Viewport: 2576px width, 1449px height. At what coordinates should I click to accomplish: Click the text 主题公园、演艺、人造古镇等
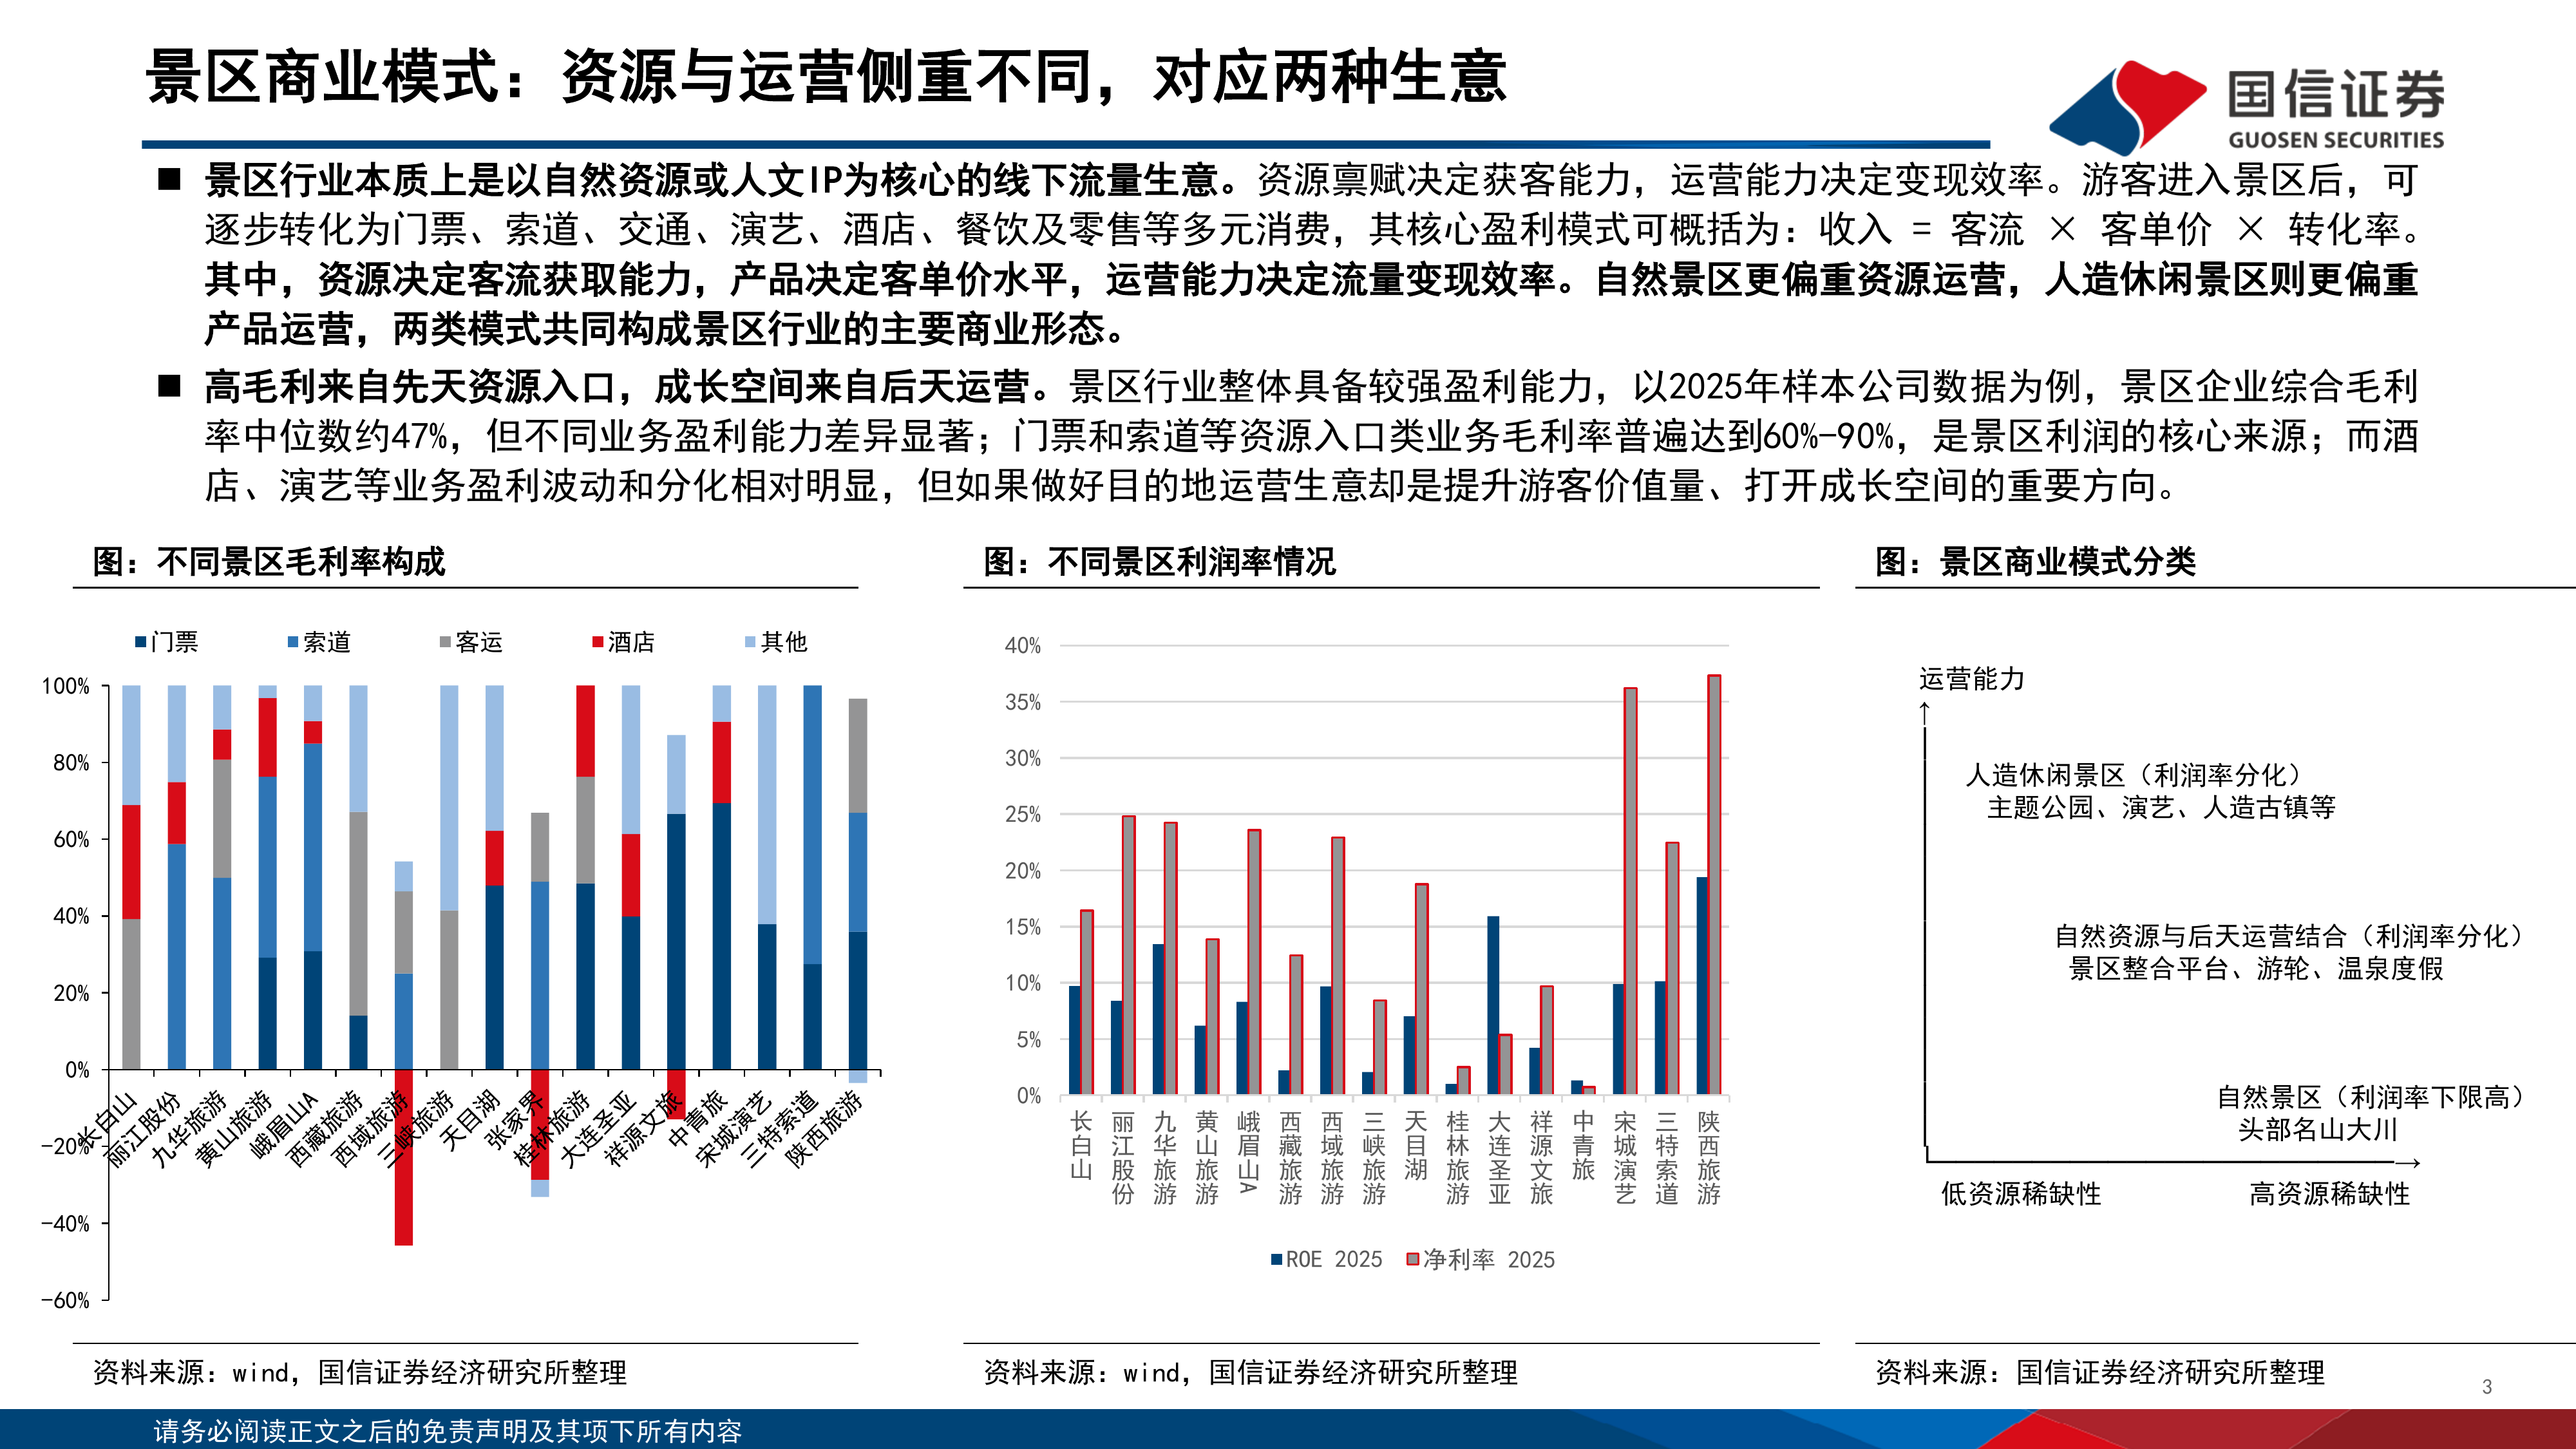tap(2161, 807)
